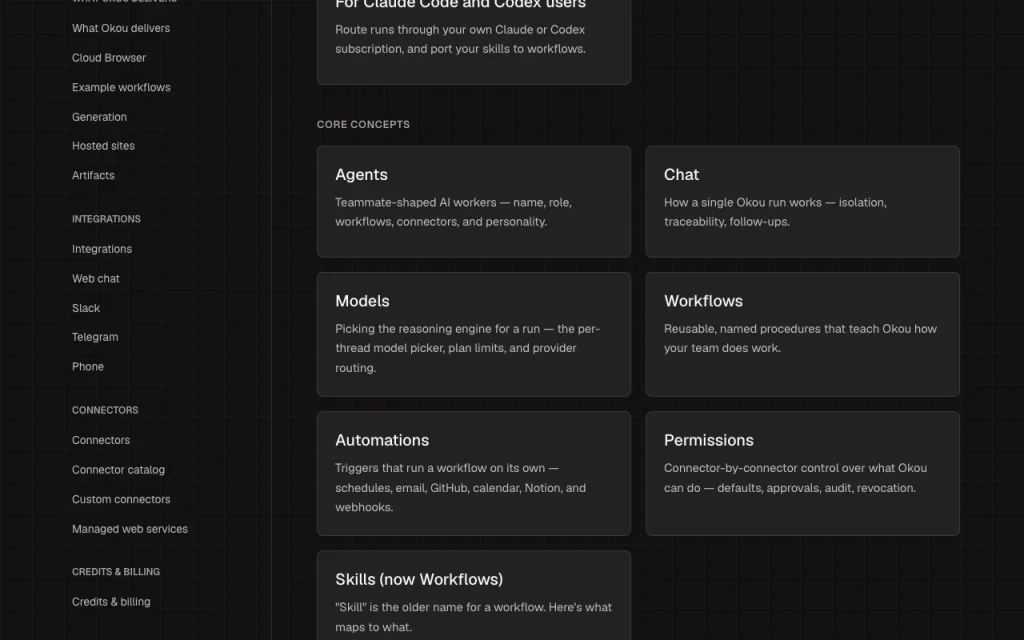The image size is (1024, 640).
Task: Open Telegram integration page
Action: point(95,337)
